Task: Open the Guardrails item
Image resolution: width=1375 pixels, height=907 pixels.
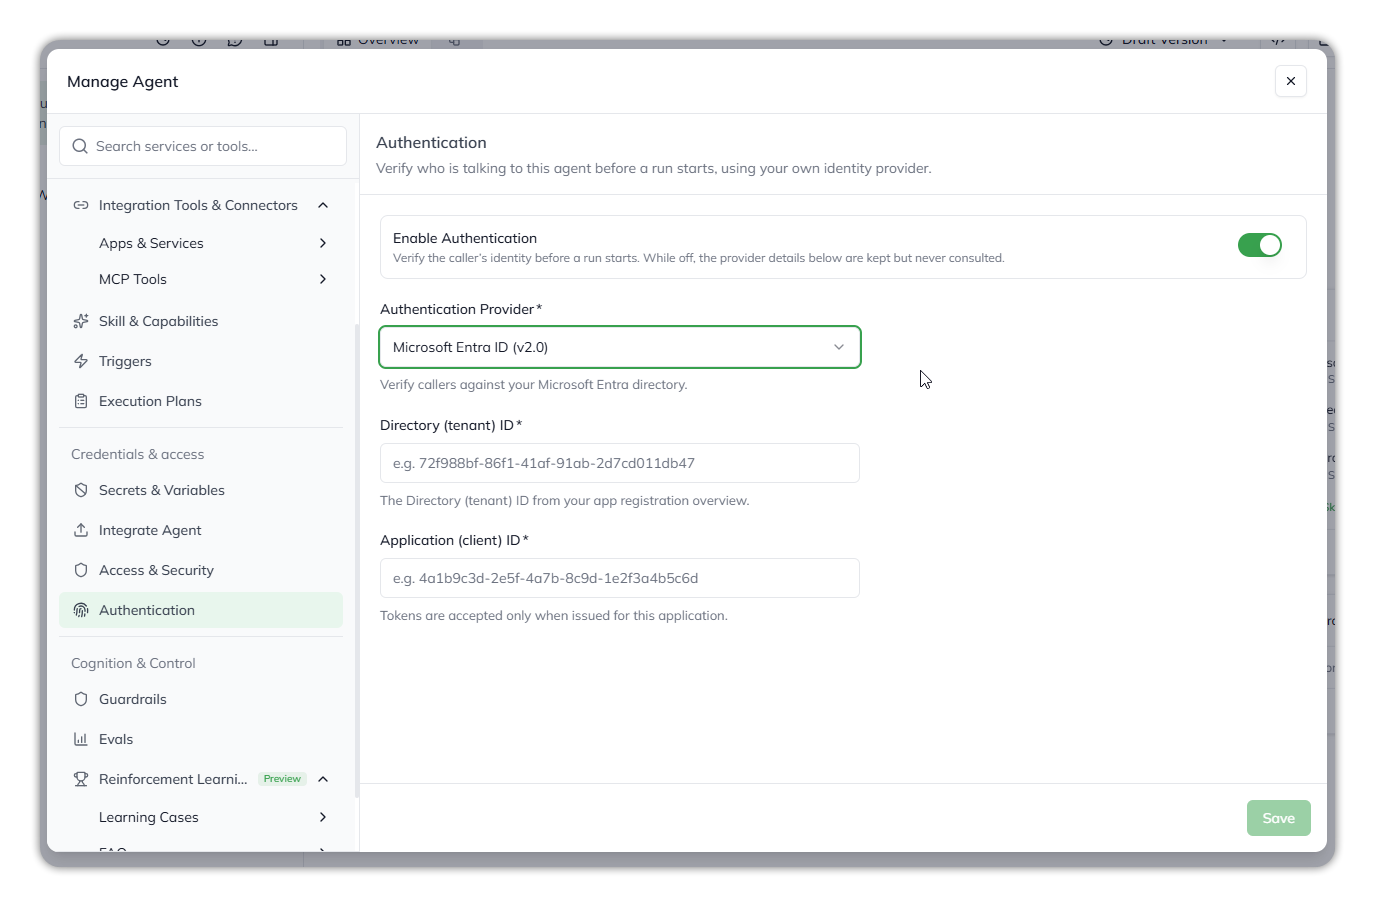Action: 201,699
